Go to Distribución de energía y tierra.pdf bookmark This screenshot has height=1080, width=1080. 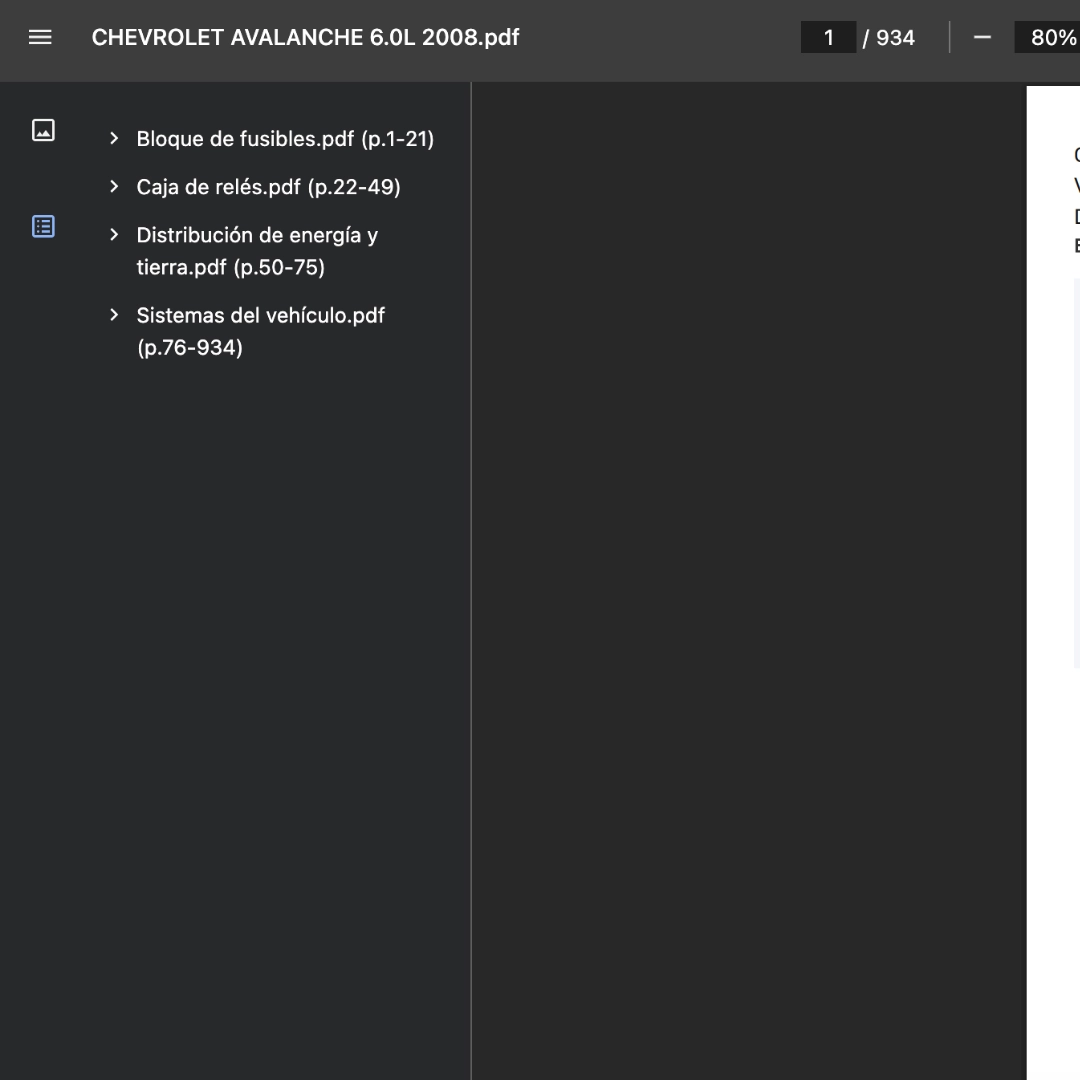tap(258, 251)
